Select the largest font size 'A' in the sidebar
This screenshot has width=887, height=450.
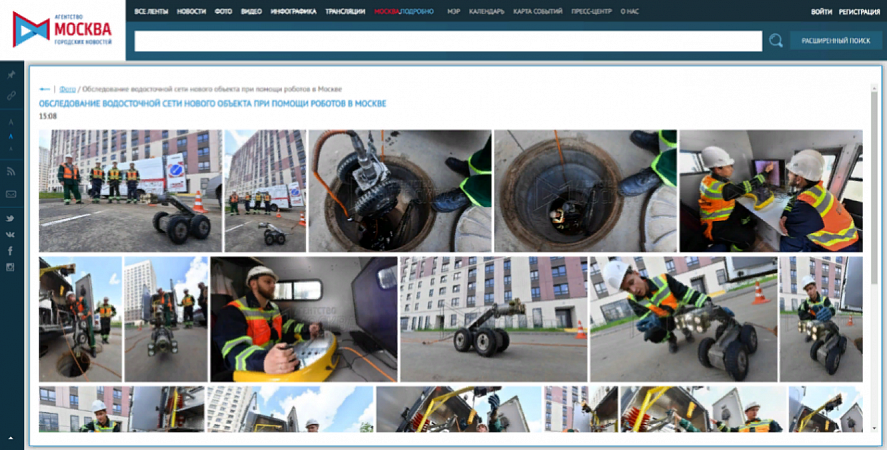point(11,122)
